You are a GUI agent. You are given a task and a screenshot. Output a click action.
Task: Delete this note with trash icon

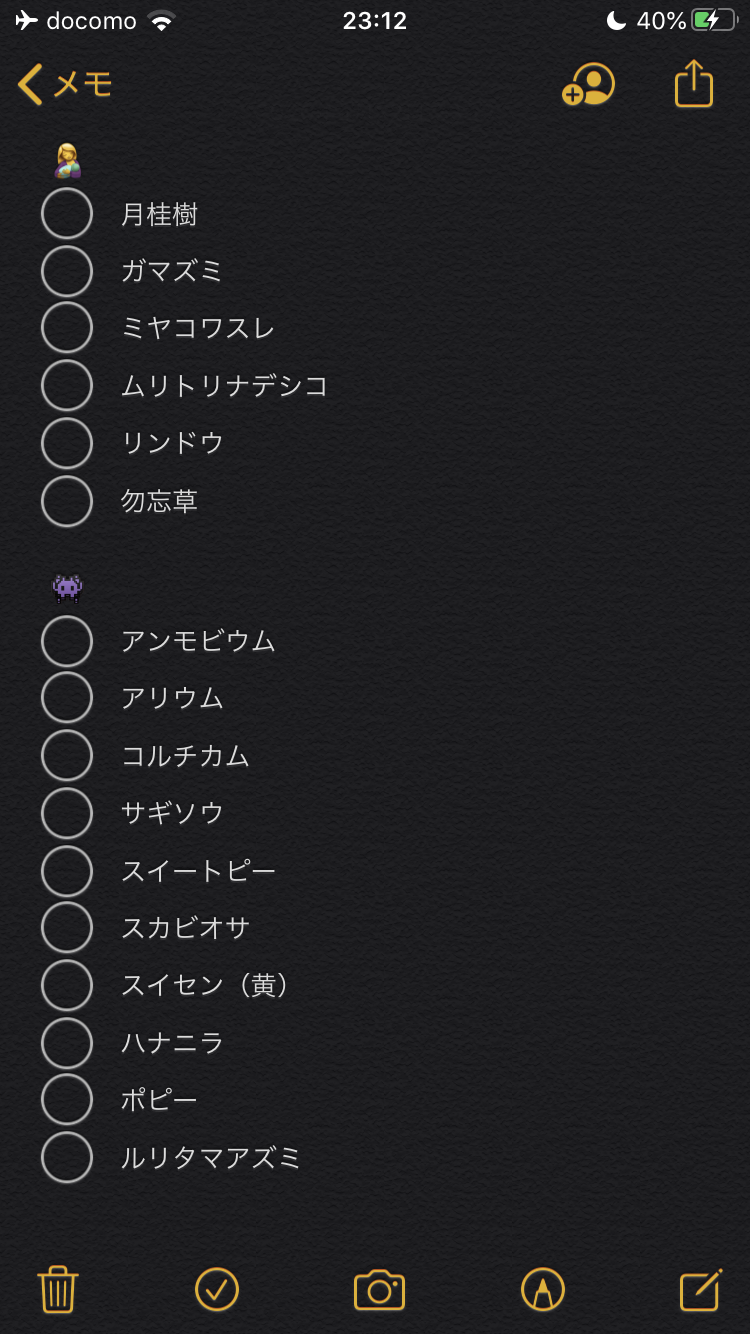click(58, 1289)
